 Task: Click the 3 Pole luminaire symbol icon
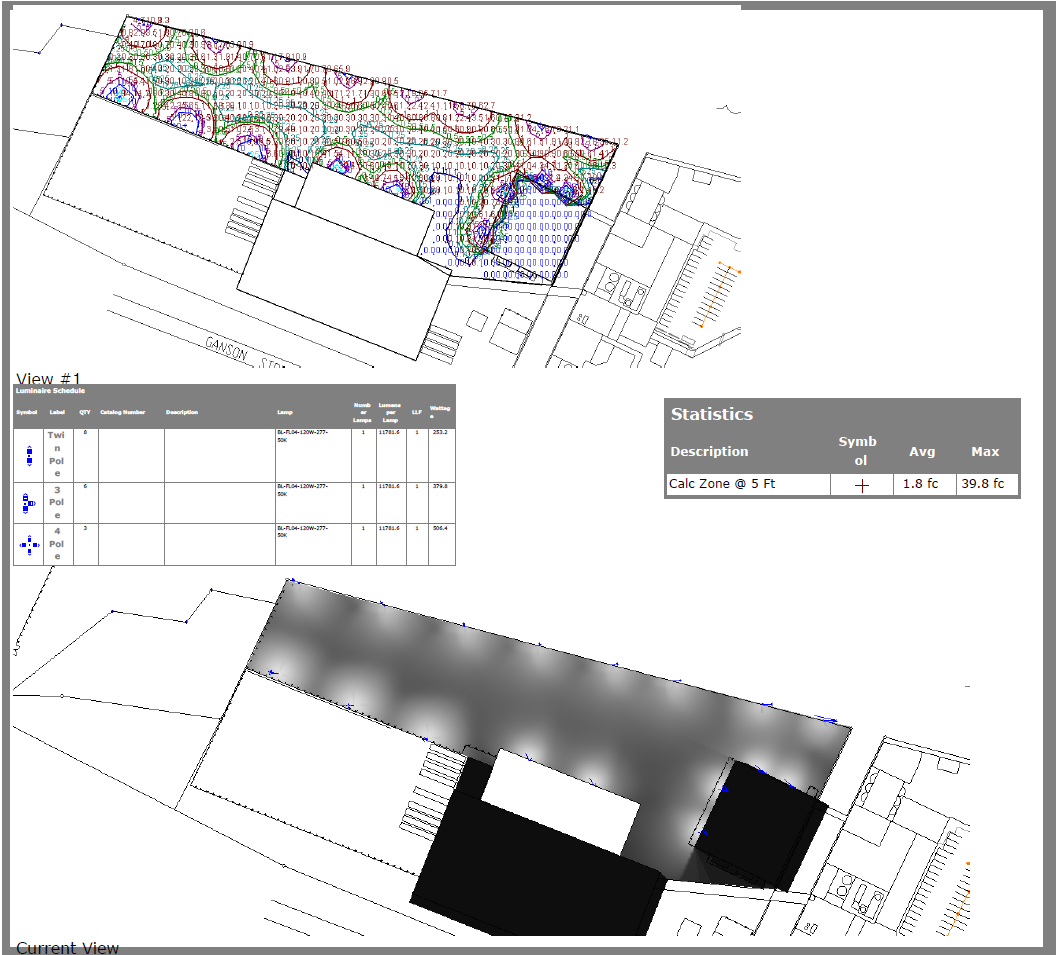pos(28,503)
